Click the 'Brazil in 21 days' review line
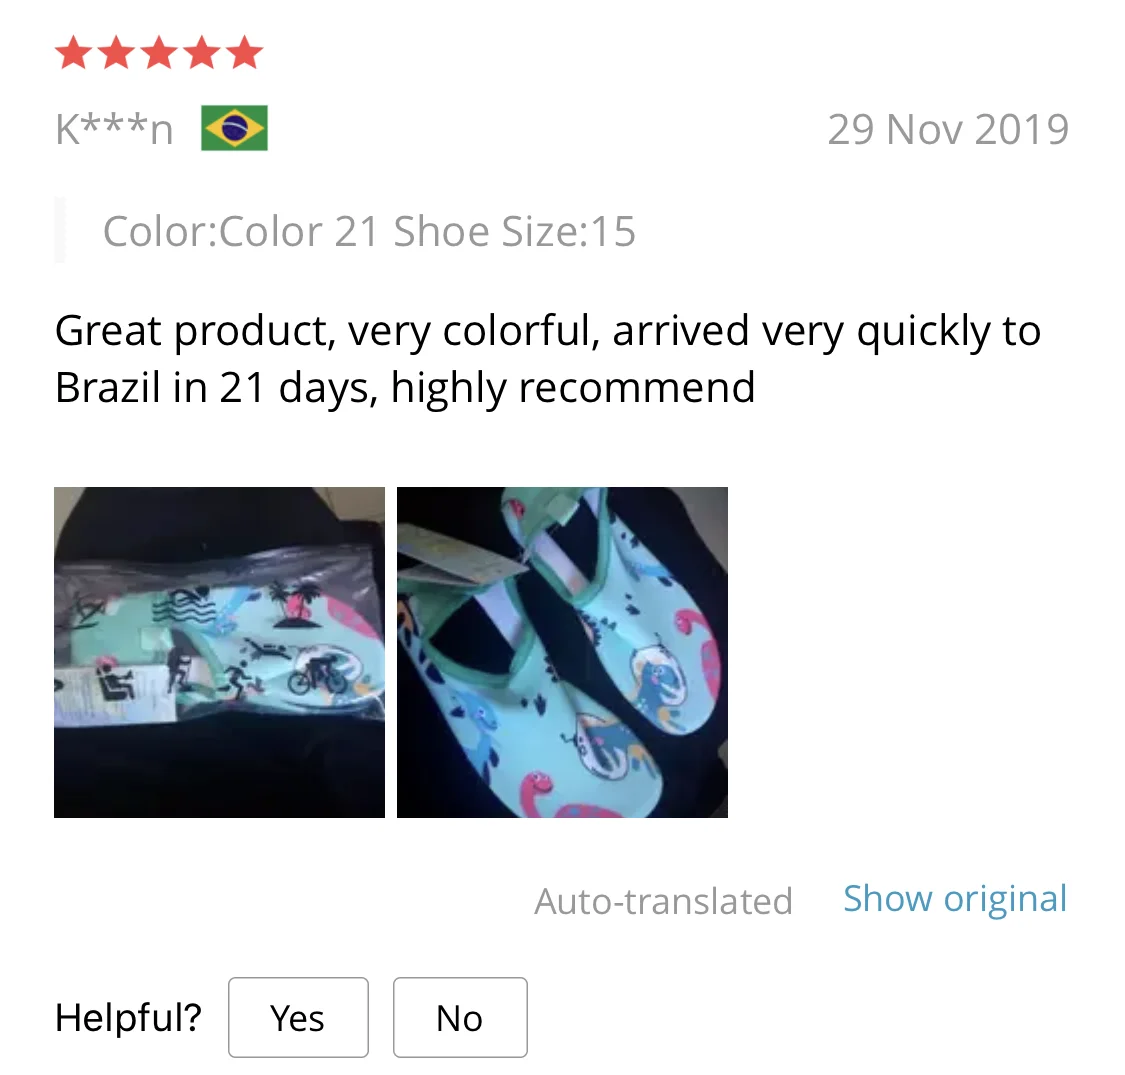 405,388
